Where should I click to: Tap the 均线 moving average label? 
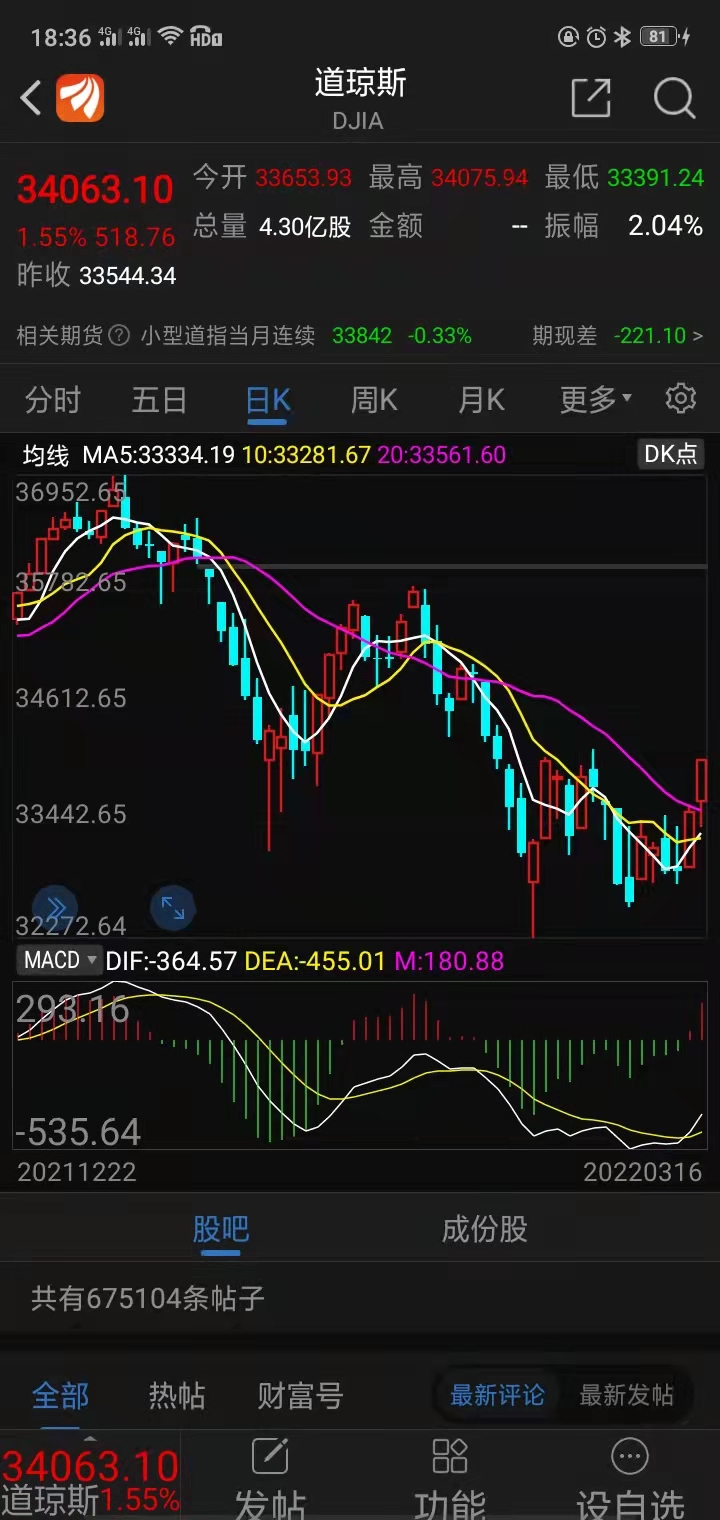pyautogui.click(x=46, y=455)
